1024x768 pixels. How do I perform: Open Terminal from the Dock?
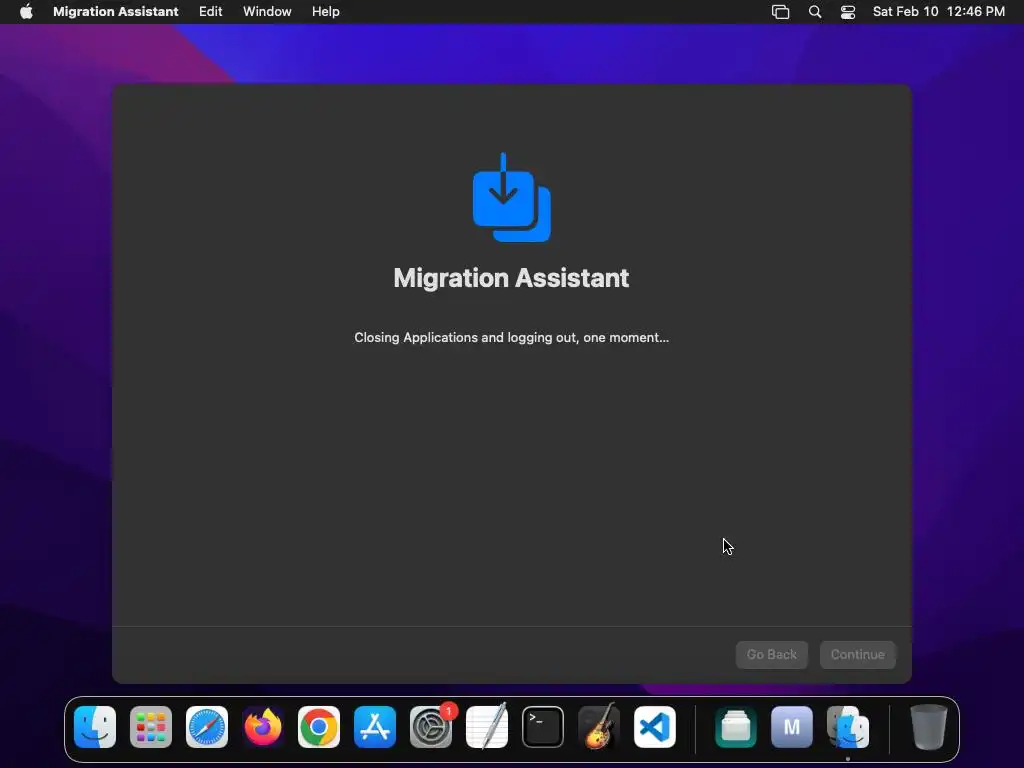click(543, 727)
